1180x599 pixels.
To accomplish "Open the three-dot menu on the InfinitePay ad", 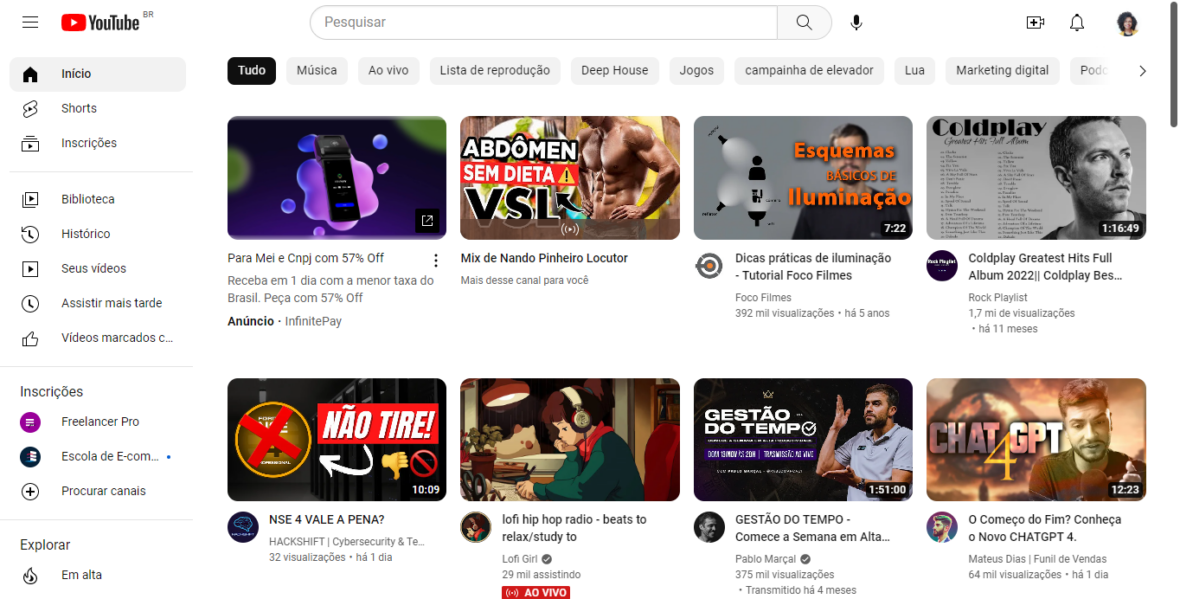I will [435, 259].
